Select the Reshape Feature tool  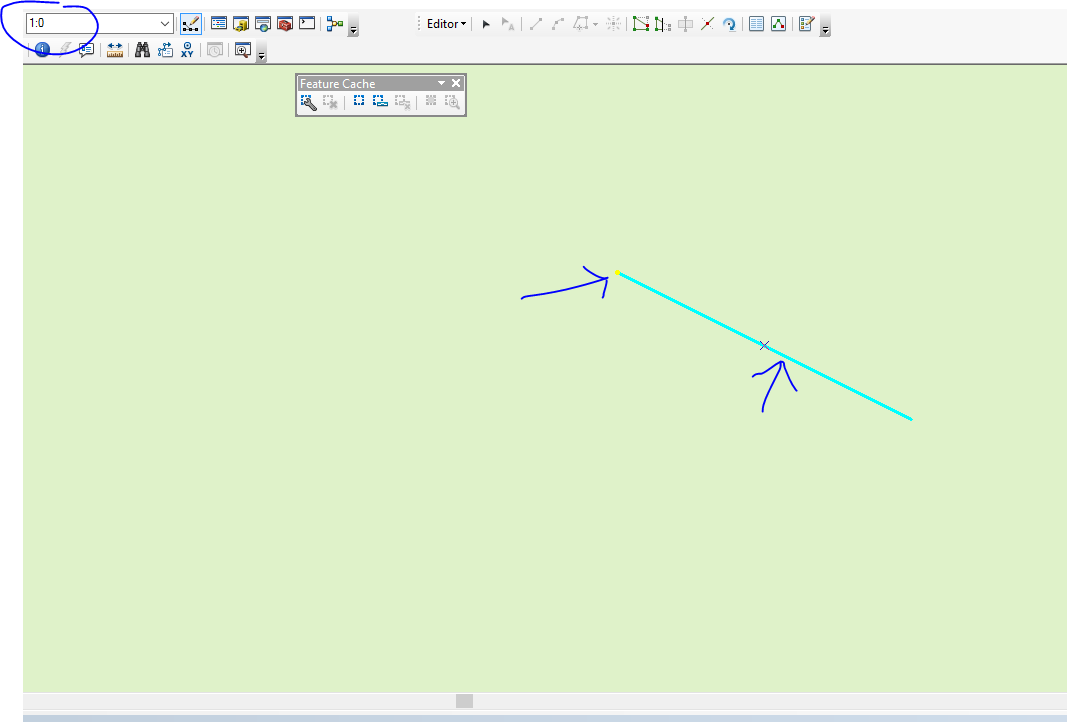pyautogui.click(x=663, y=24)
